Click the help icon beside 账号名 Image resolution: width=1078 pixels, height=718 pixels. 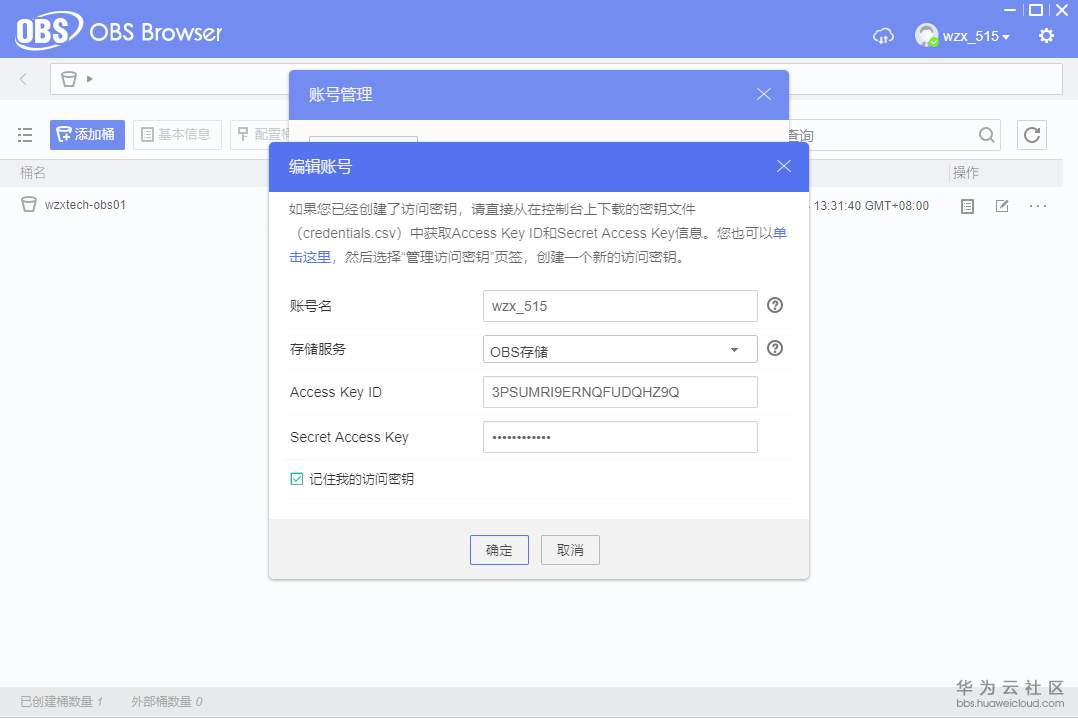click(775, 305)
